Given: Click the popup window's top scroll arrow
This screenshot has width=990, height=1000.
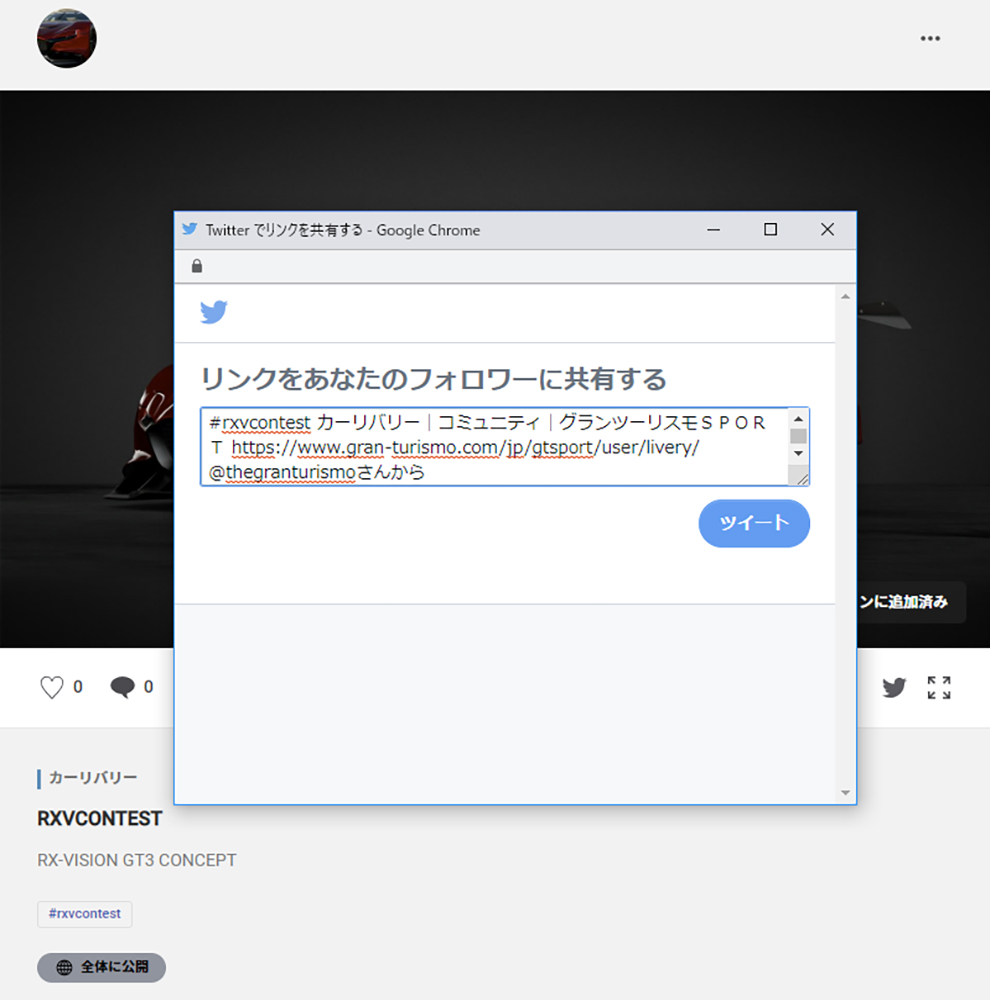Looking at the screenshot, I should pyautogui.click(x=846, y=296).
